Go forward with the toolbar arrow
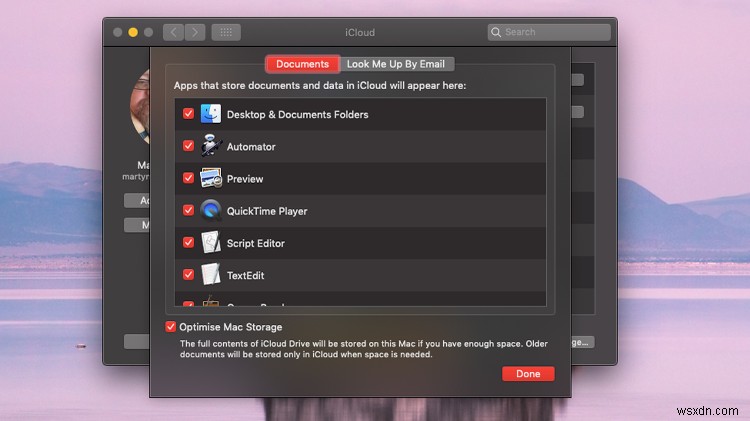Viewport: 750px width, 421px height. click(x=195, y=32)
